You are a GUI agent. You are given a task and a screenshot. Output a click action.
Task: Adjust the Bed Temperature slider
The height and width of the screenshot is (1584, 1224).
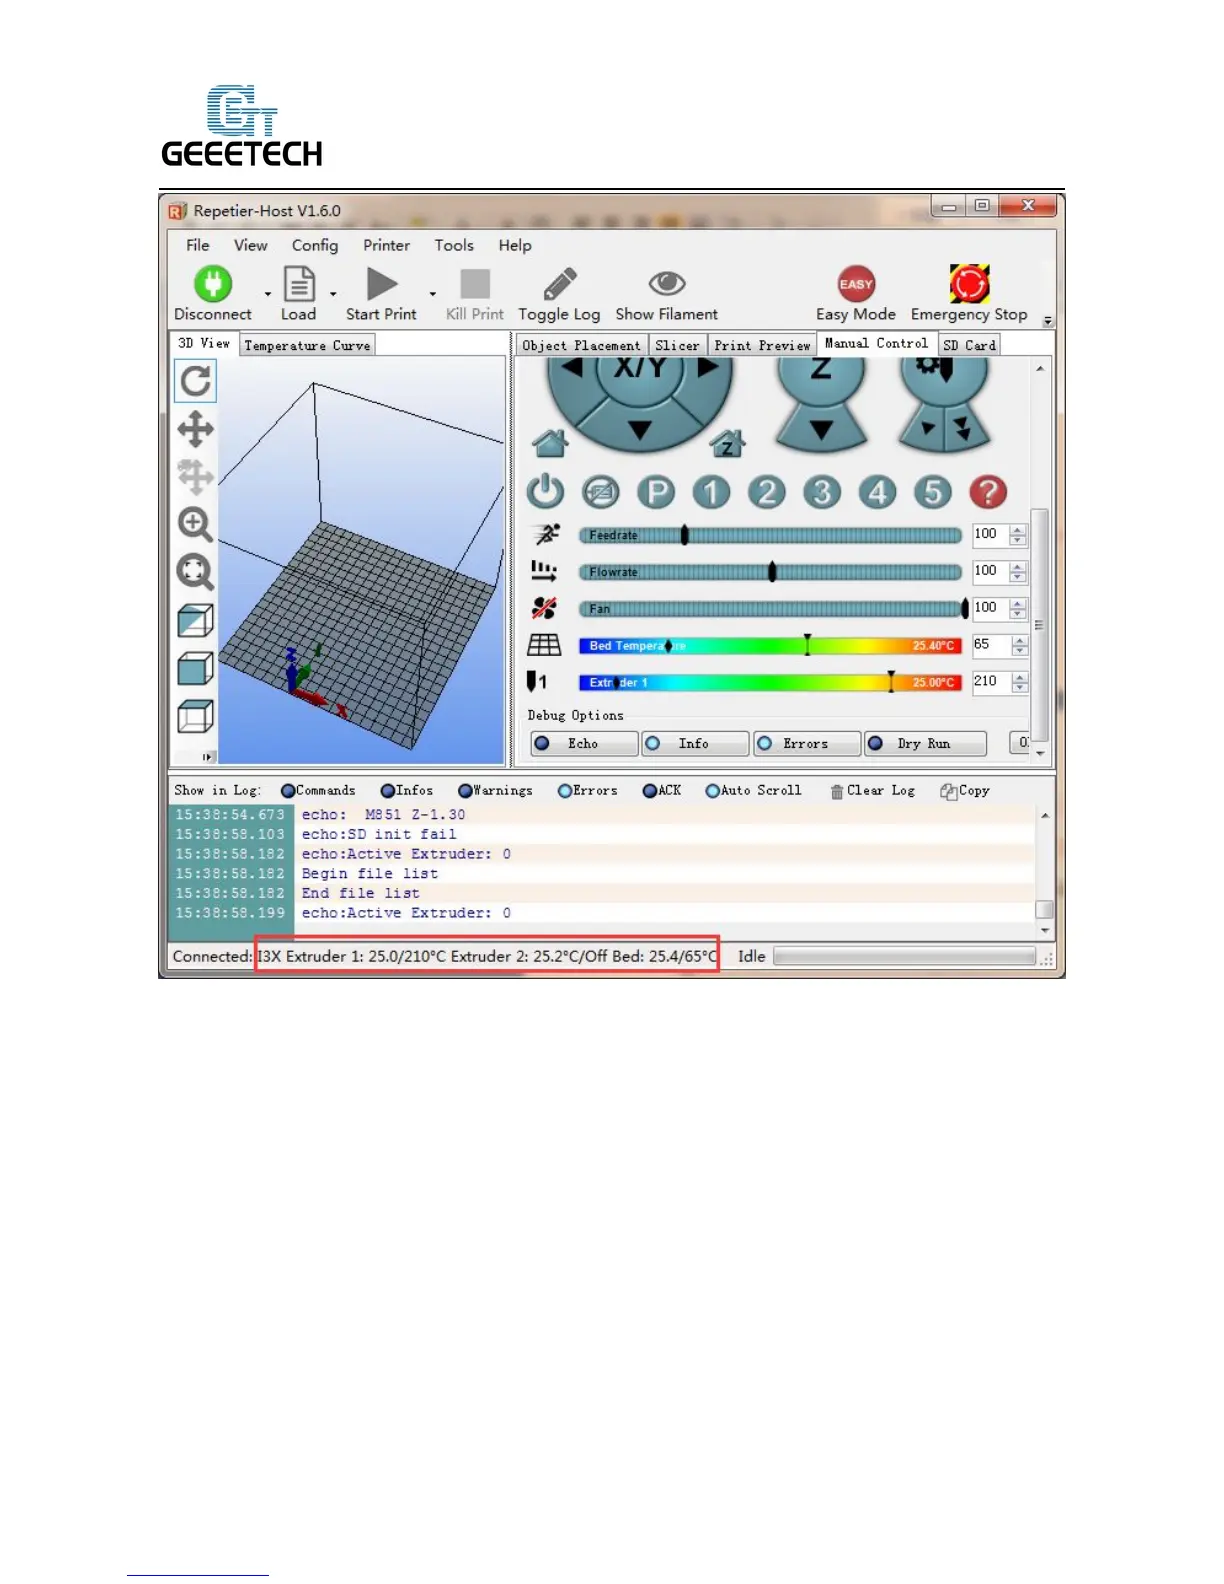[770, 645]
